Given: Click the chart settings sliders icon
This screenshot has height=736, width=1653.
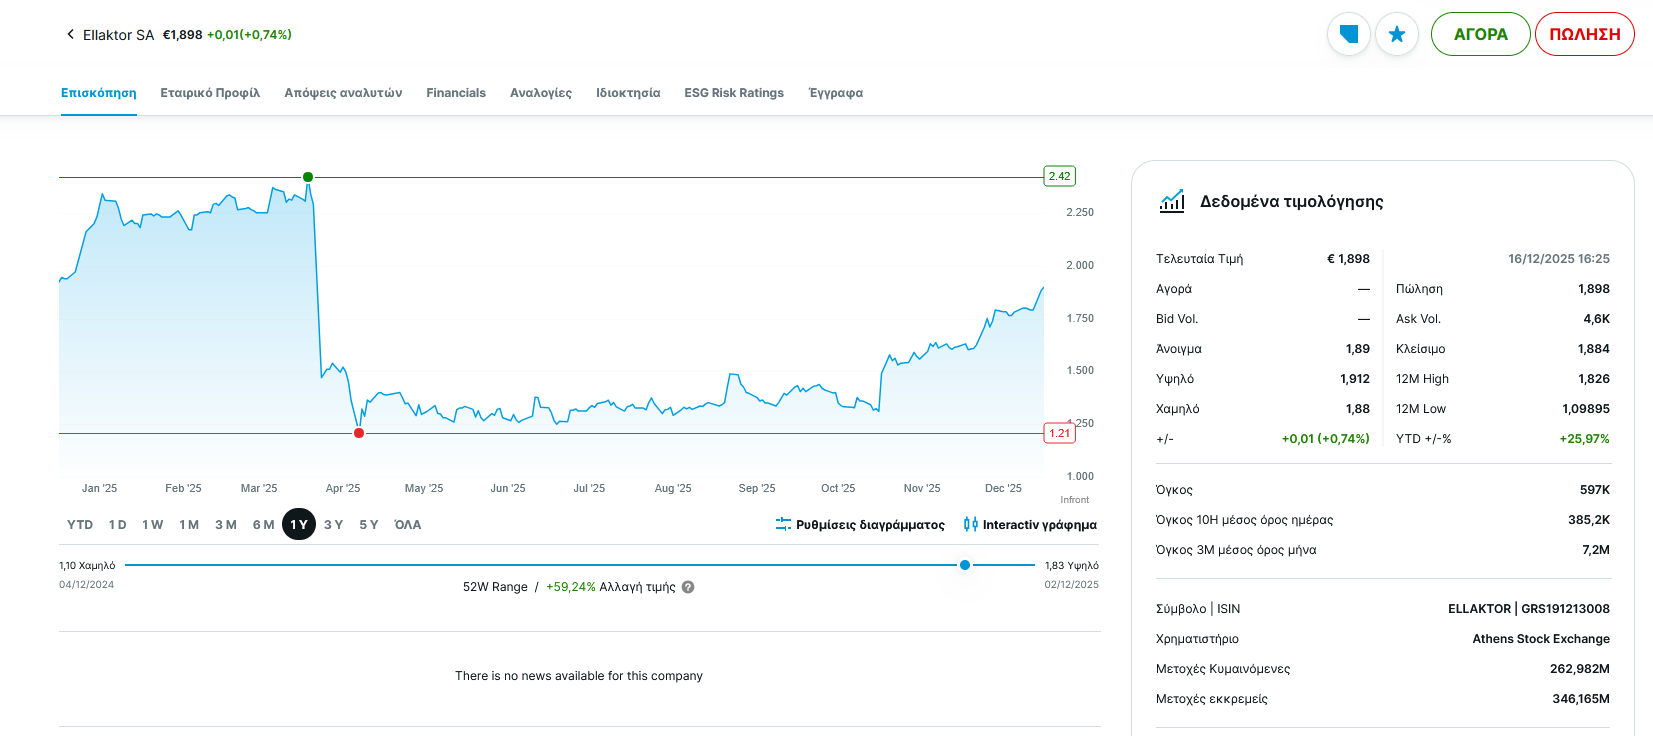Looking at the screenshot, I should (x=783, y=524).
